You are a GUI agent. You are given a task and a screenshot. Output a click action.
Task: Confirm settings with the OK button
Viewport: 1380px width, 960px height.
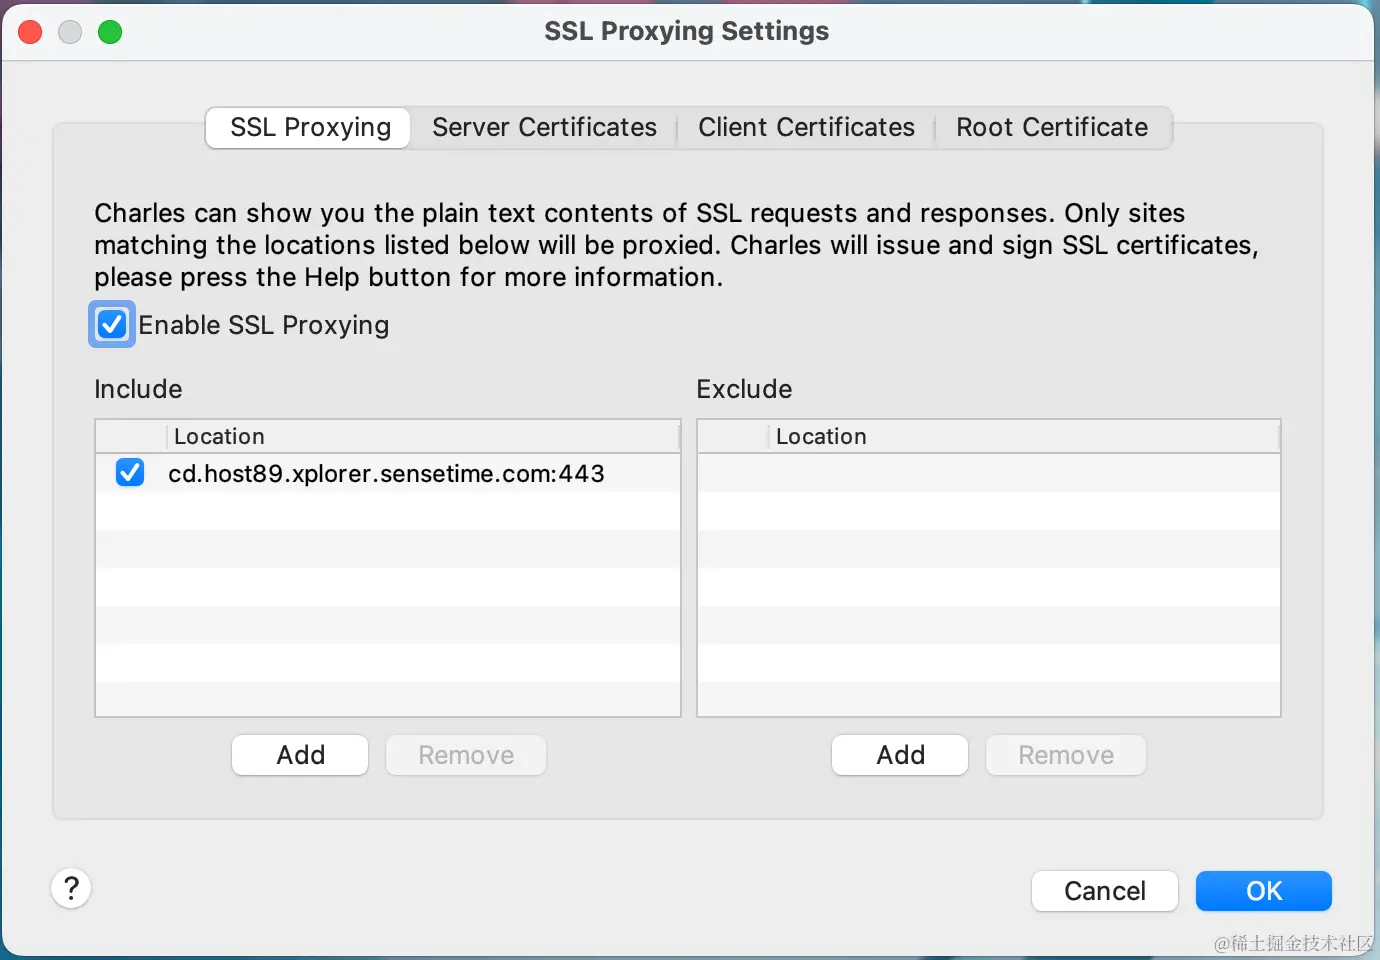coord(1264,891)
